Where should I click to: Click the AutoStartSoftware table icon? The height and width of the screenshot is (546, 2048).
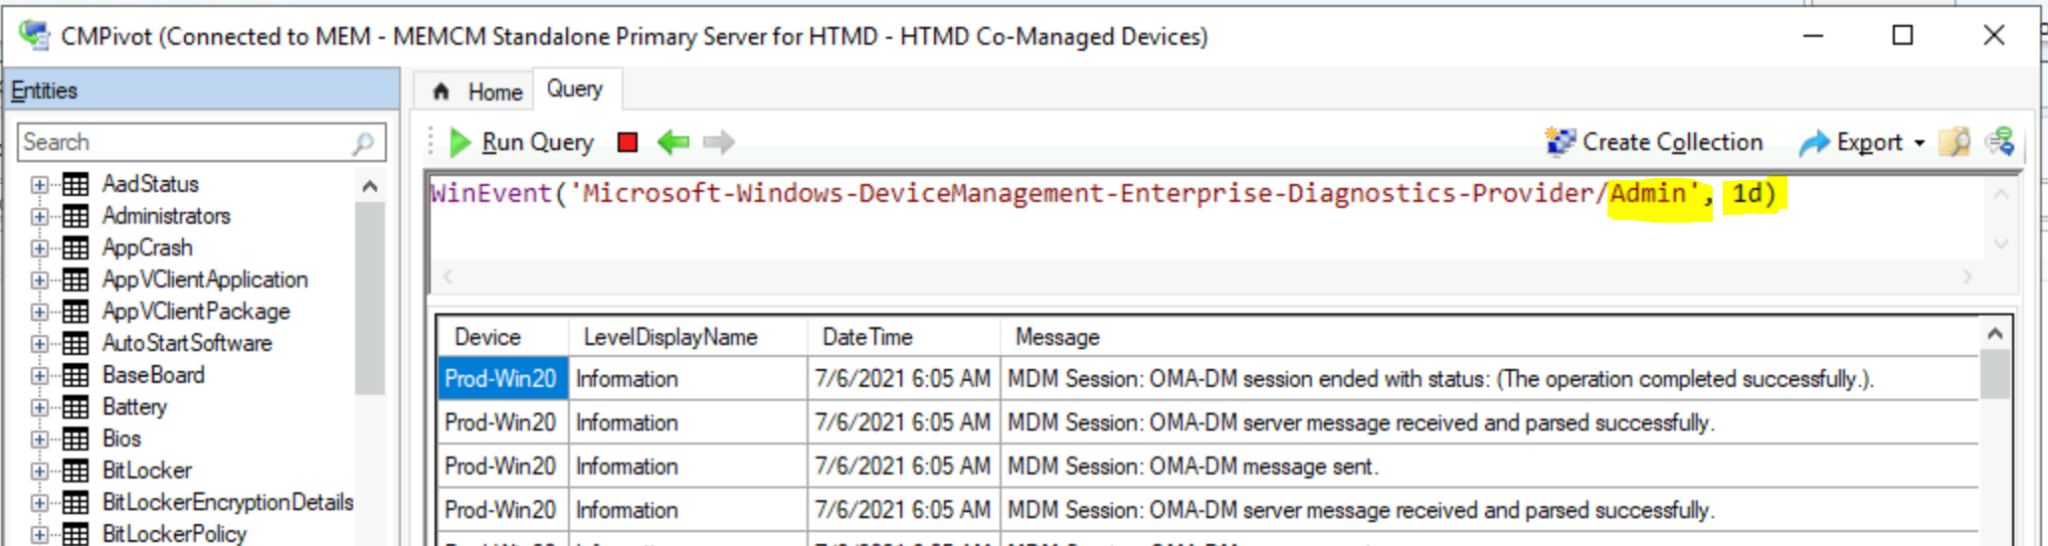(75, 344)
